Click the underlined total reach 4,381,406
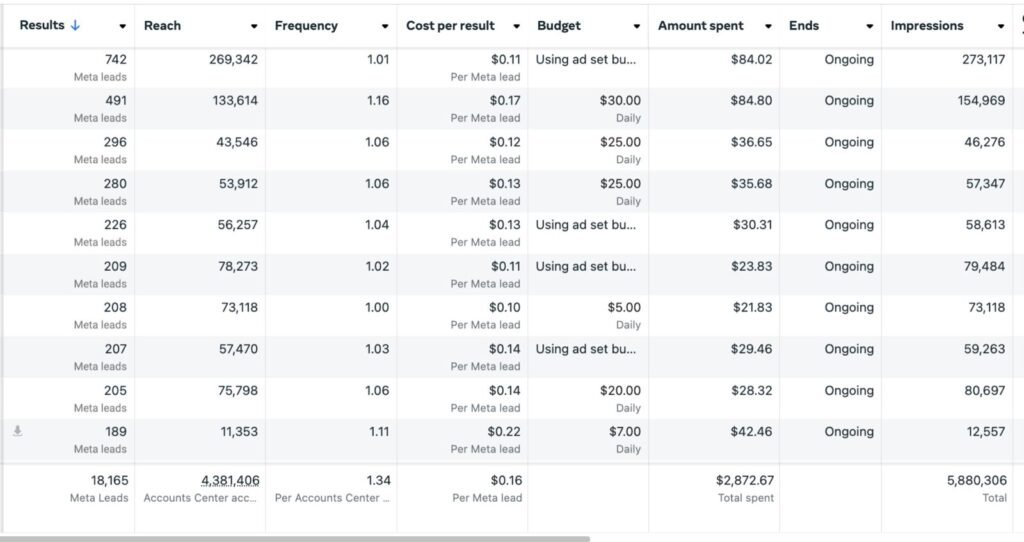1024x542 pixels. [230, 481]
